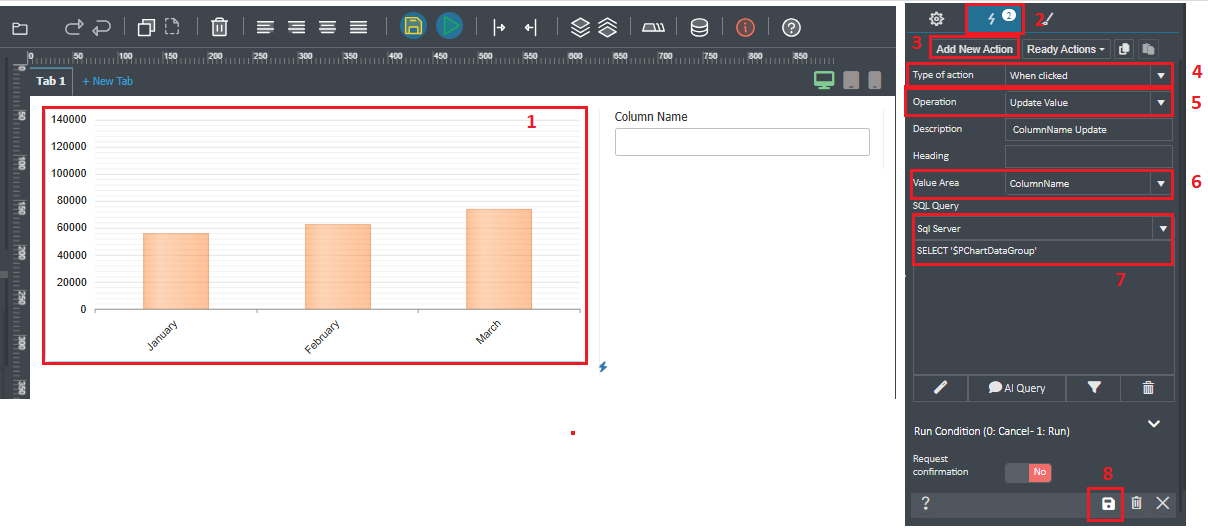Screen dimensions: 1208x531
Task: Run the form with the green play icon
Action: [449, 27]
